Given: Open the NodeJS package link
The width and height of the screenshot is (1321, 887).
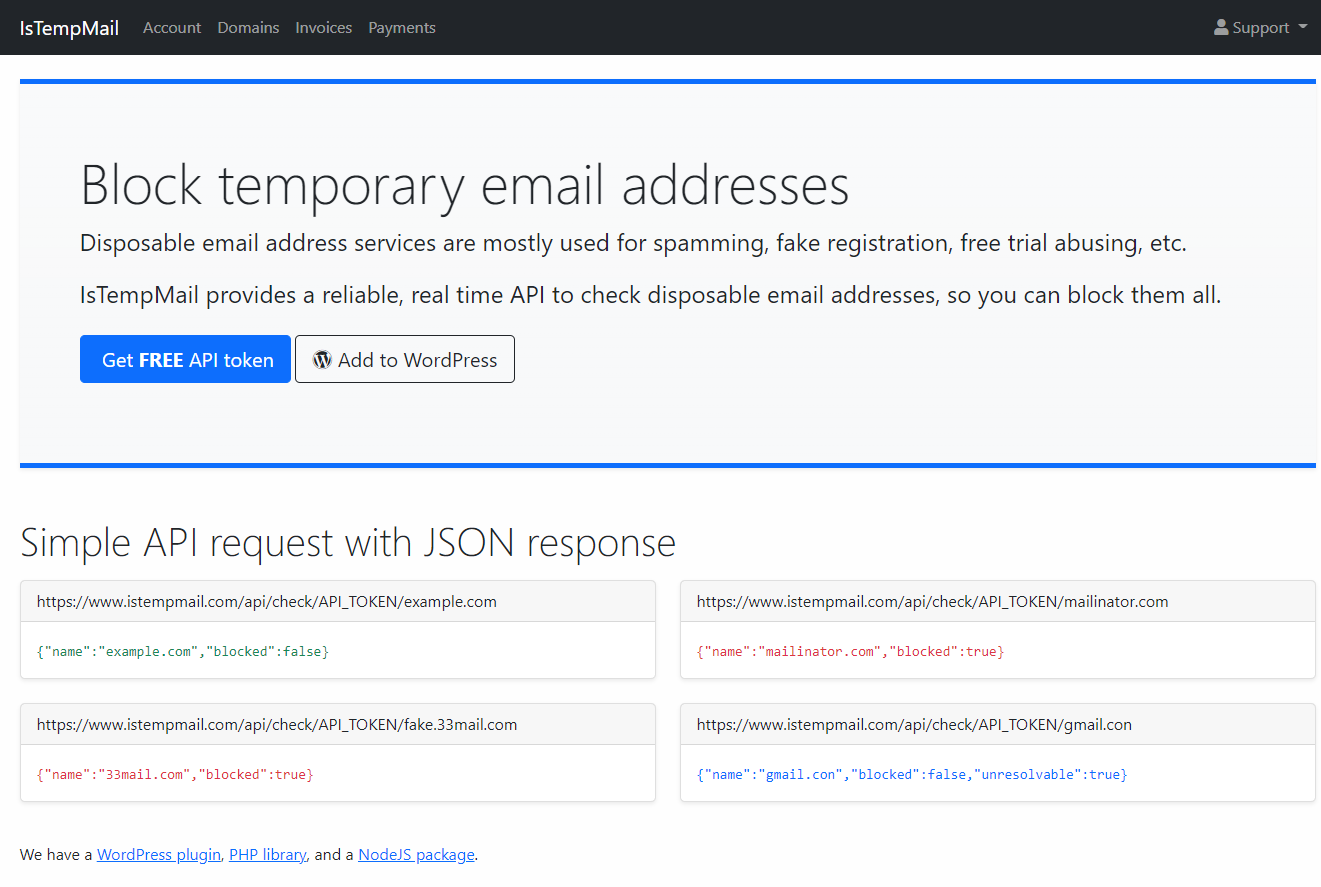Looking at the screenshot, I should point(415,854).
